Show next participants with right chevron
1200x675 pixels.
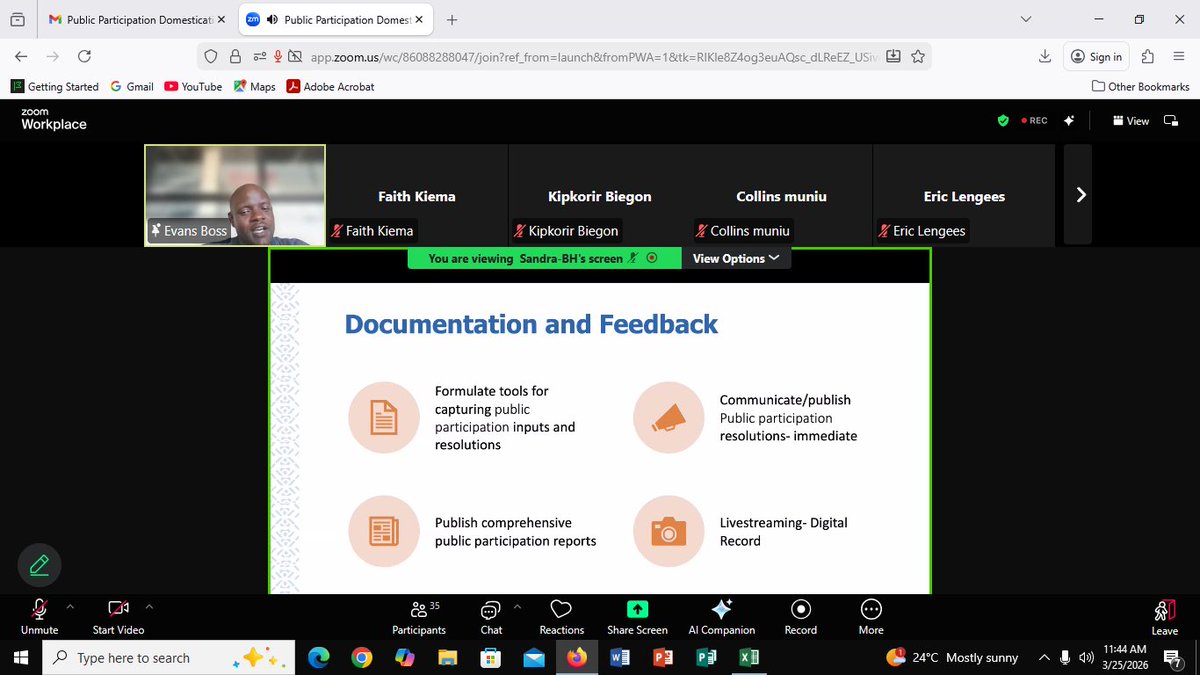coord(1080,195)
